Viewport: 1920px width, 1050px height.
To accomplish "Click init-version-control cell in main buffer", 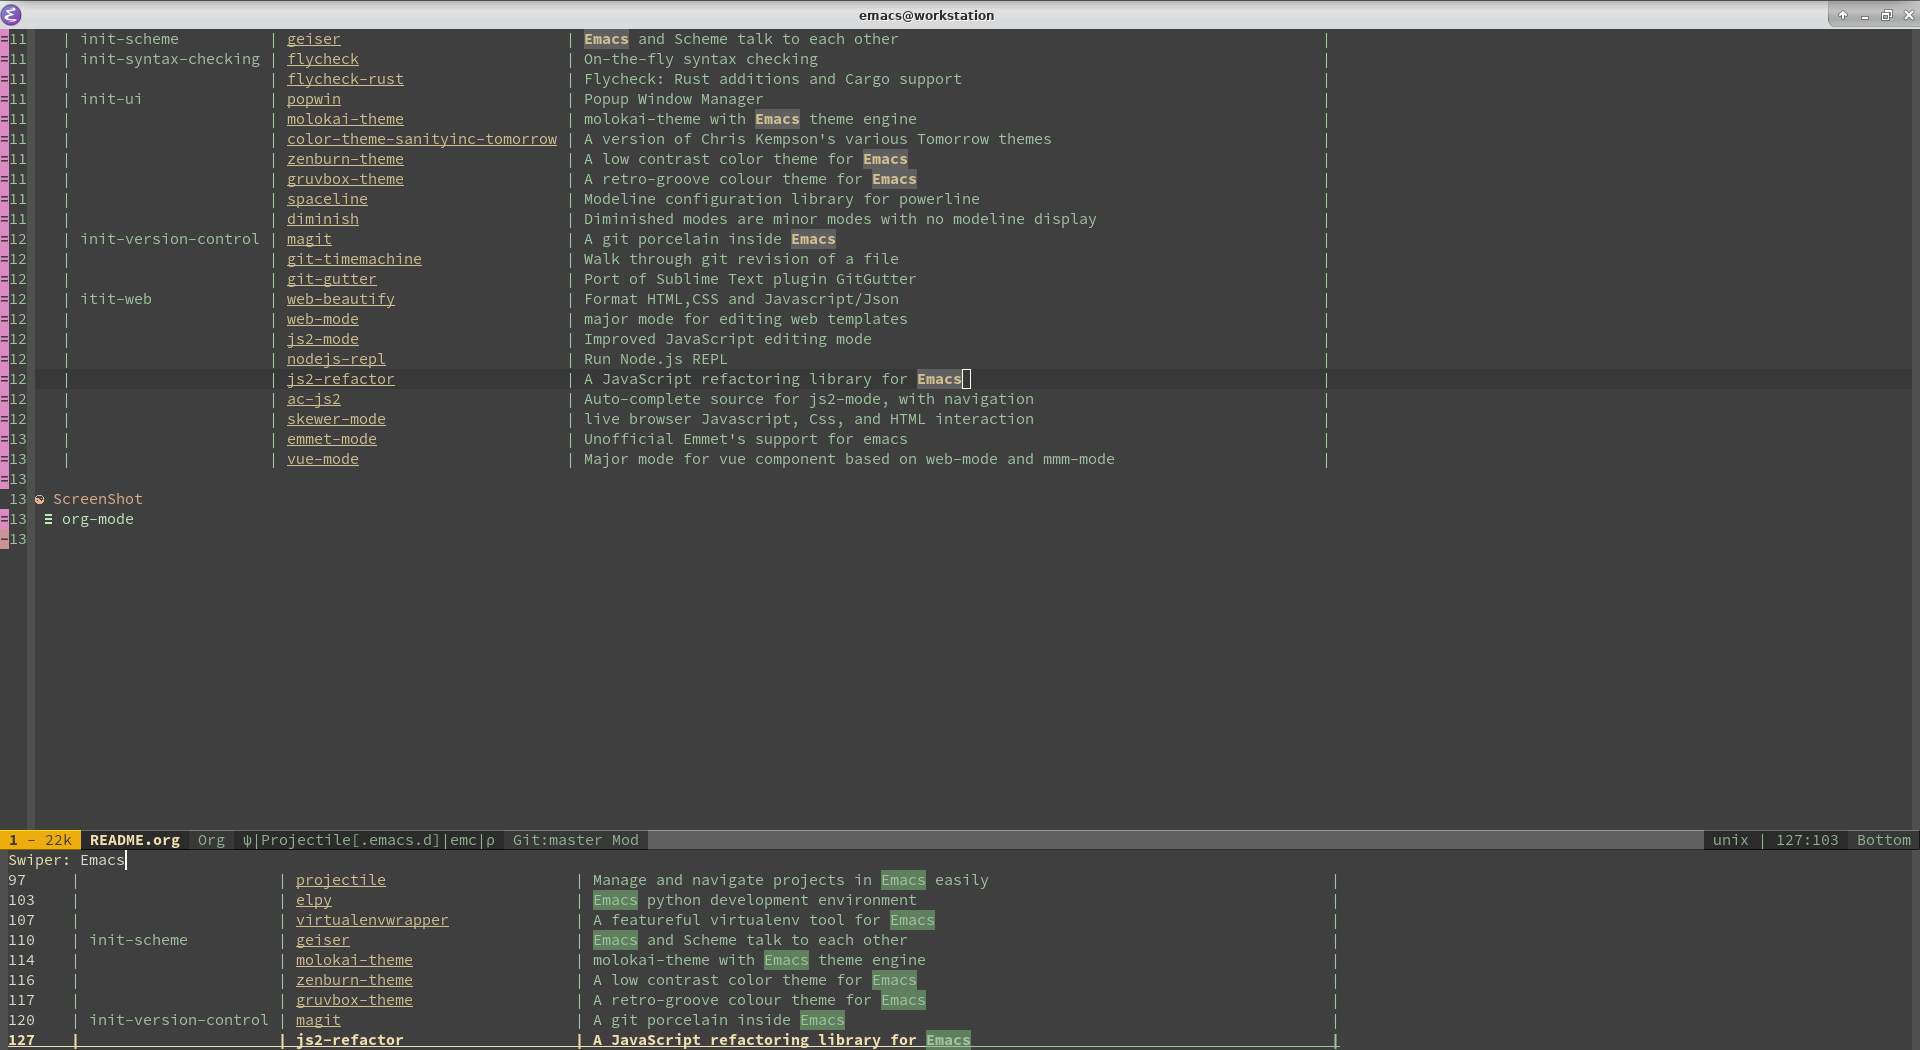I will pyautogui.click(x=170, y=239).
